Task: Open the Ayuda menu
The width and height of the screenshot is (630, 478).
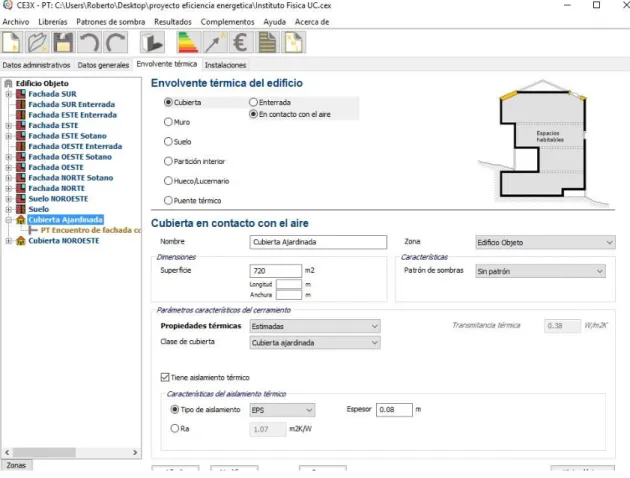Action: point(274,22)
